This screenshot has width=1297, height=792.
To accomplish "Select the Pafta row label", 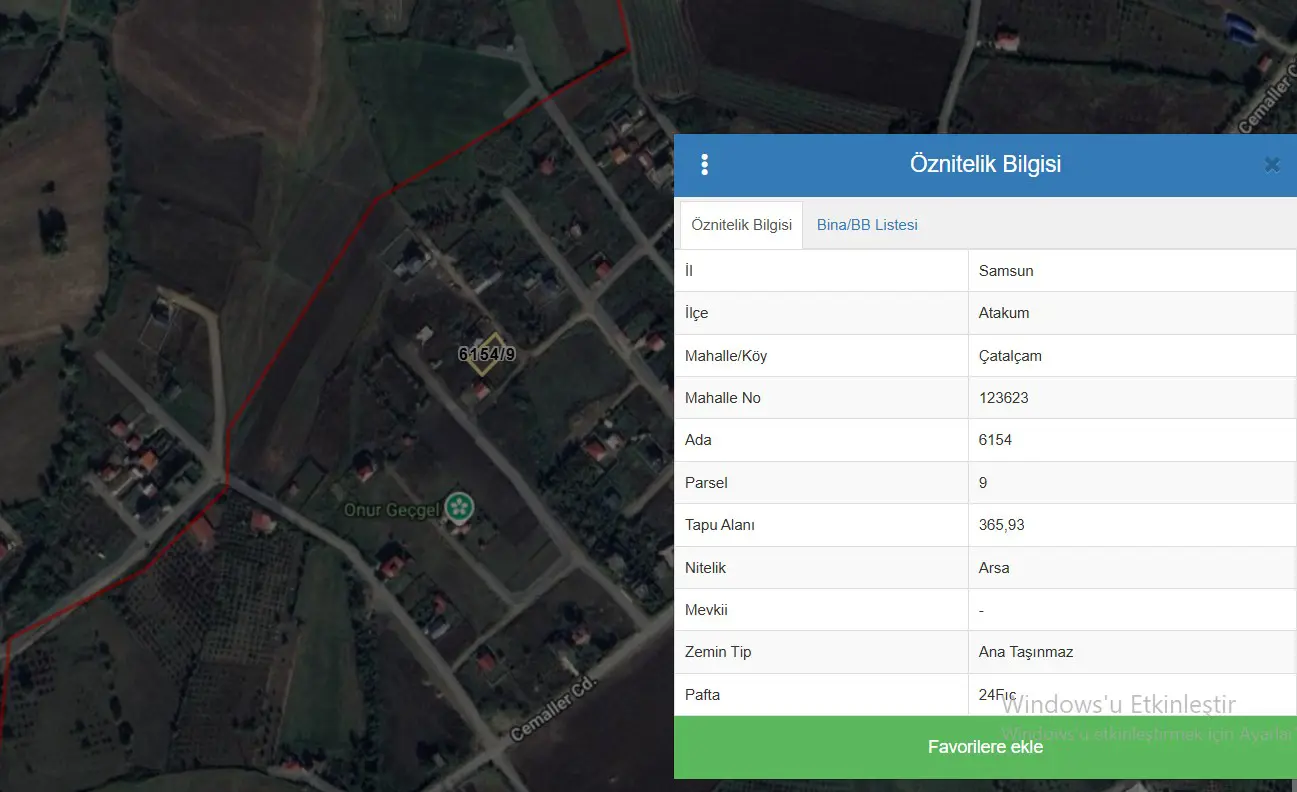I will pos(702,695).
